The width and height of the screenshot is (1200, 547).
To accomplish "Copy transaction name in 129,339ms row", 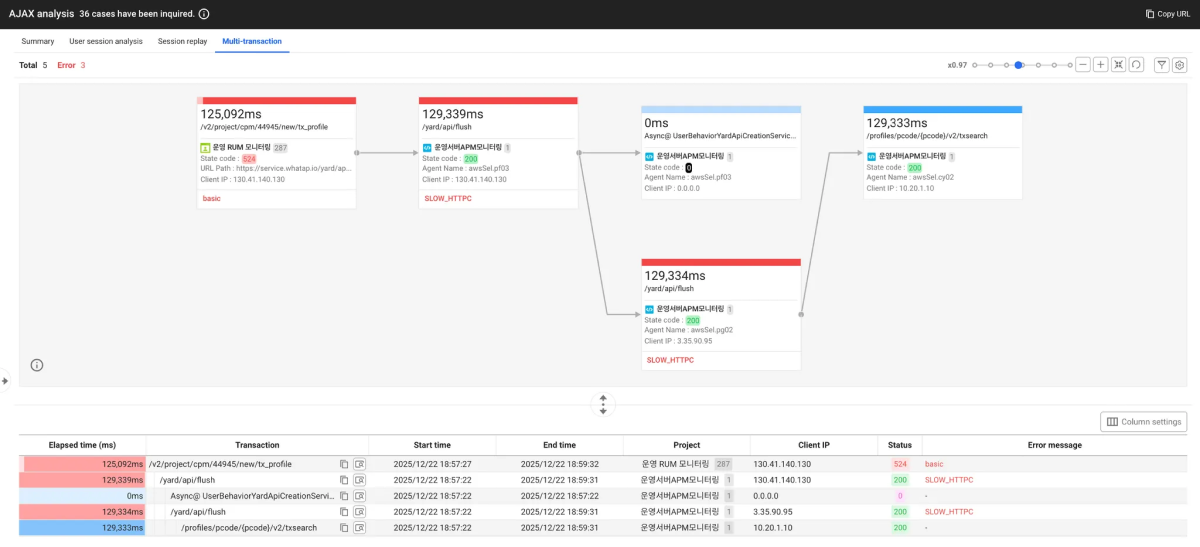I will (343, 480).
